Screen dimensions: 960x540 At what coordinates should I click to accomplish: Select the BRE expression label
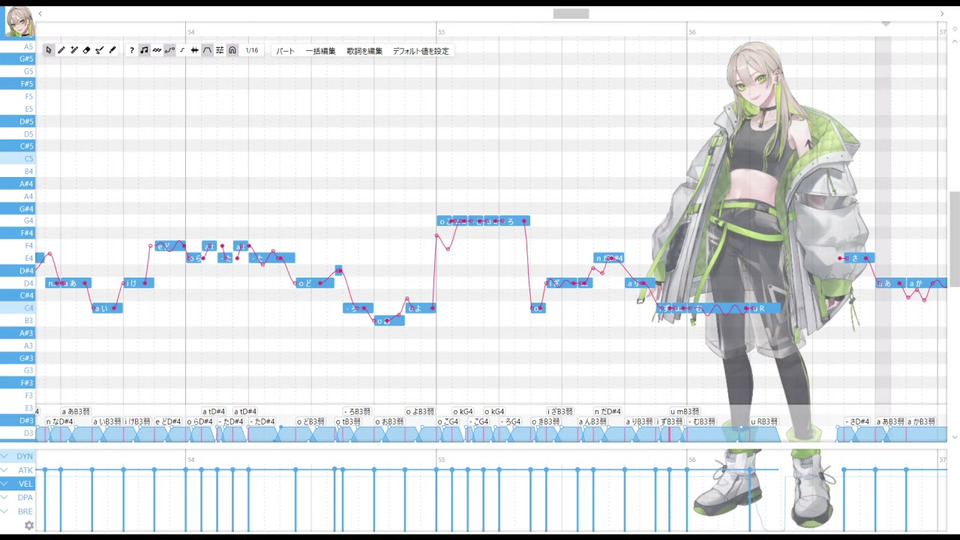pyautogui.click(x=25, y=511)
